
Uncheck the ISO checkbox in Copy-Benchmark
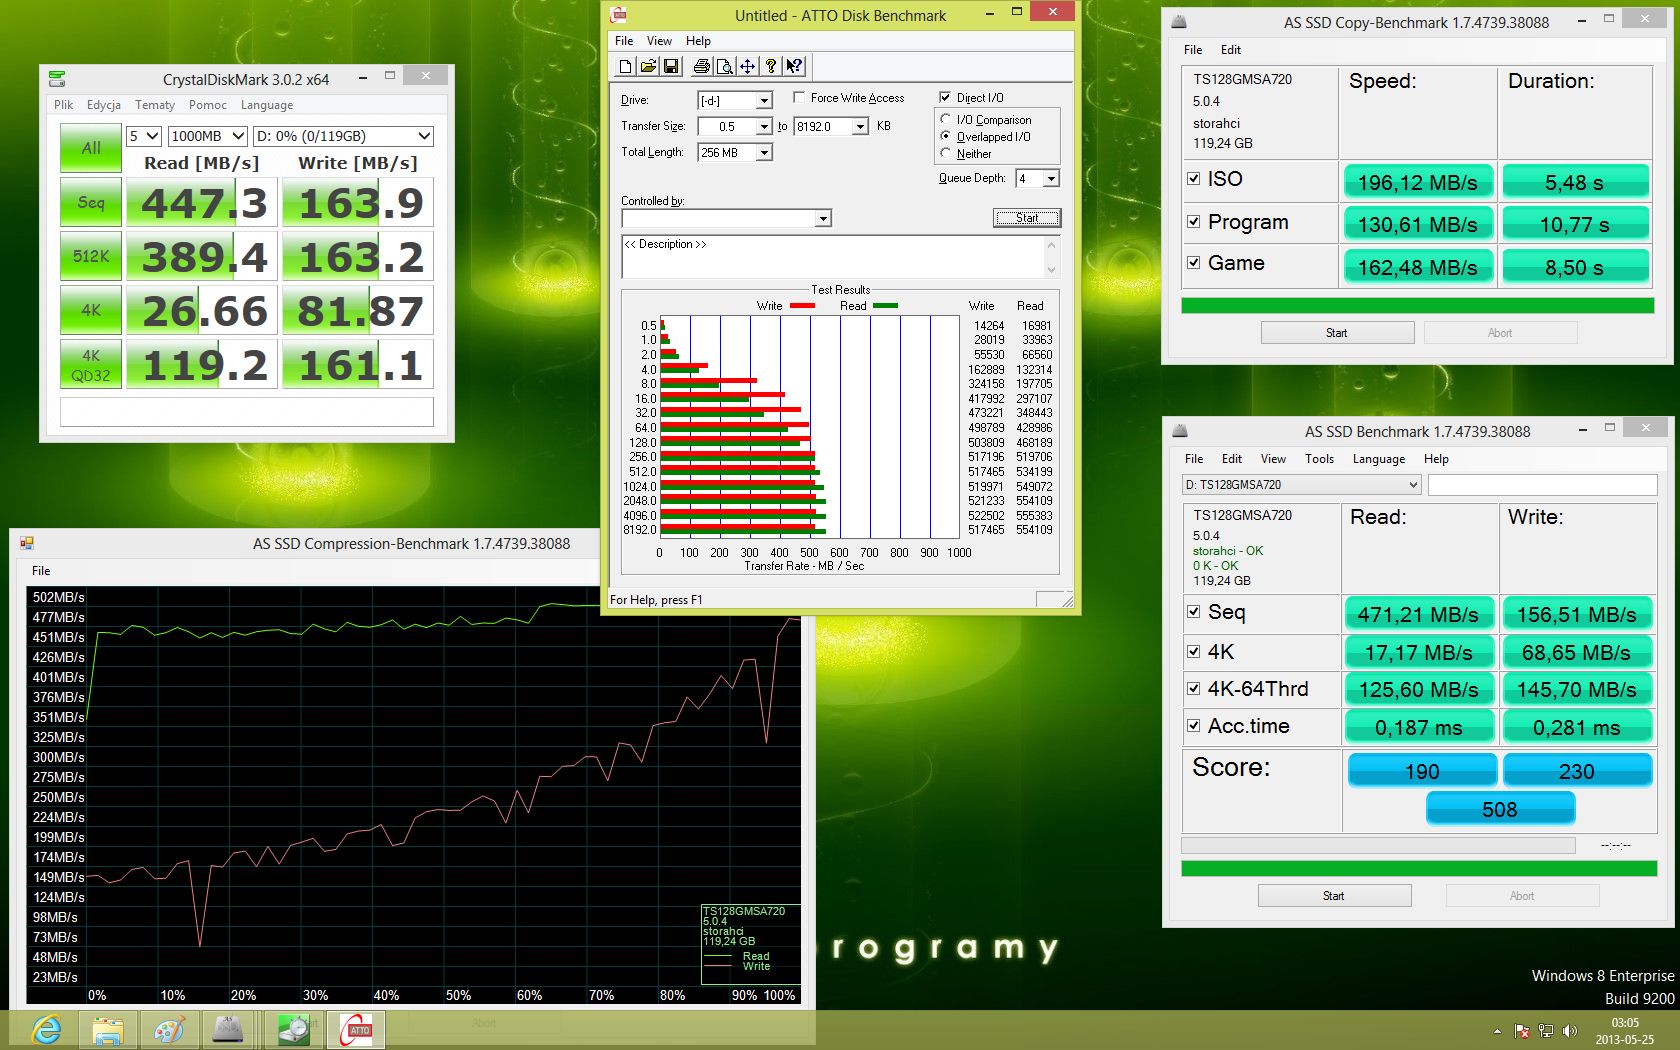pyautogui.click(x=1193, y=179)
